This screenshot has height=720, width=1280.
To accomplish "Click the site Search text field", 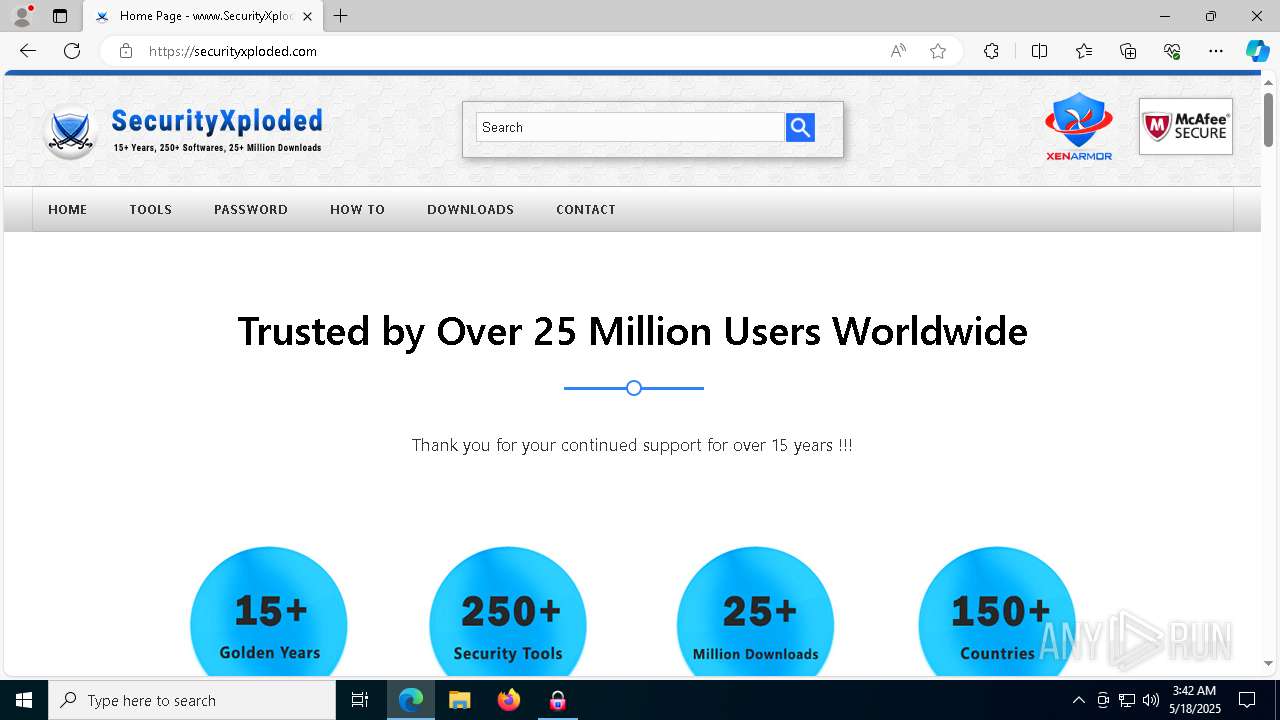I will [631, 127].
